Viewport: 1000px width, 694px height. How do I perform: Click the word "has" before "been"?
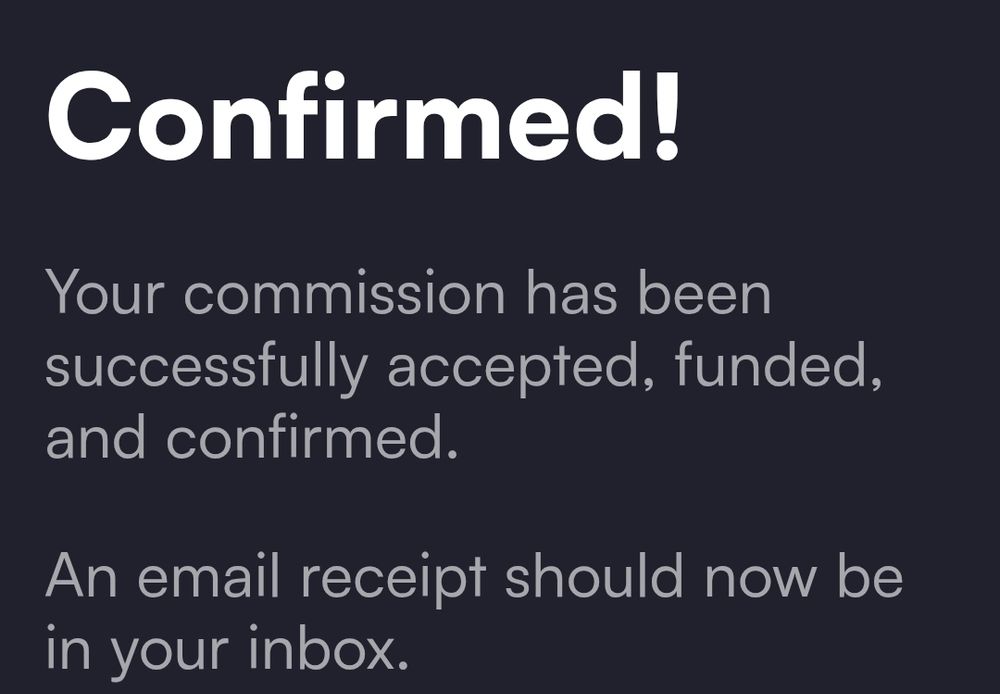pos(572,293)
